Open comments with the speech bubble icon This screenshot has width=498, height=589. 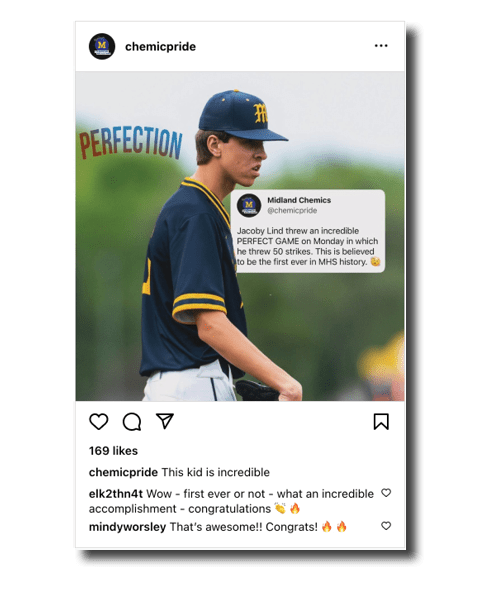click(132, 421)
